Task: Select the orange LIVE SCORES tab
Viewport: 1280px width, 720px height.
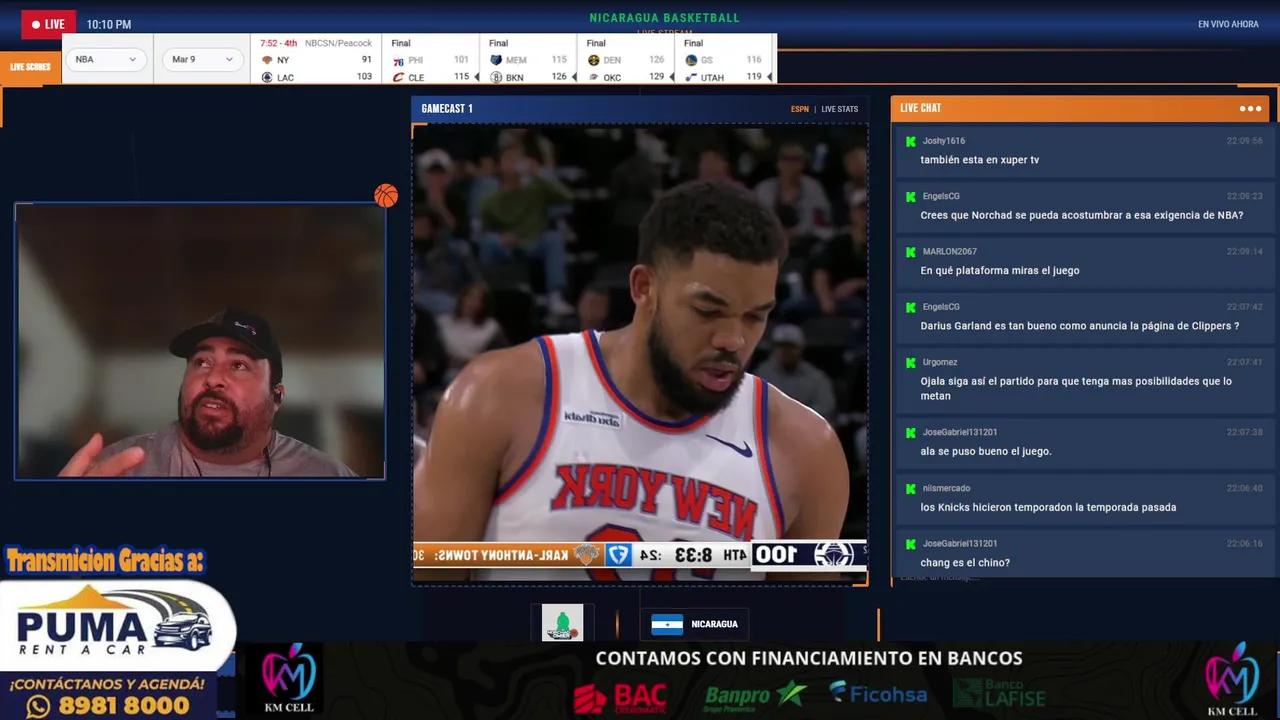Action: pyautogui.click(x=30, y=67)
